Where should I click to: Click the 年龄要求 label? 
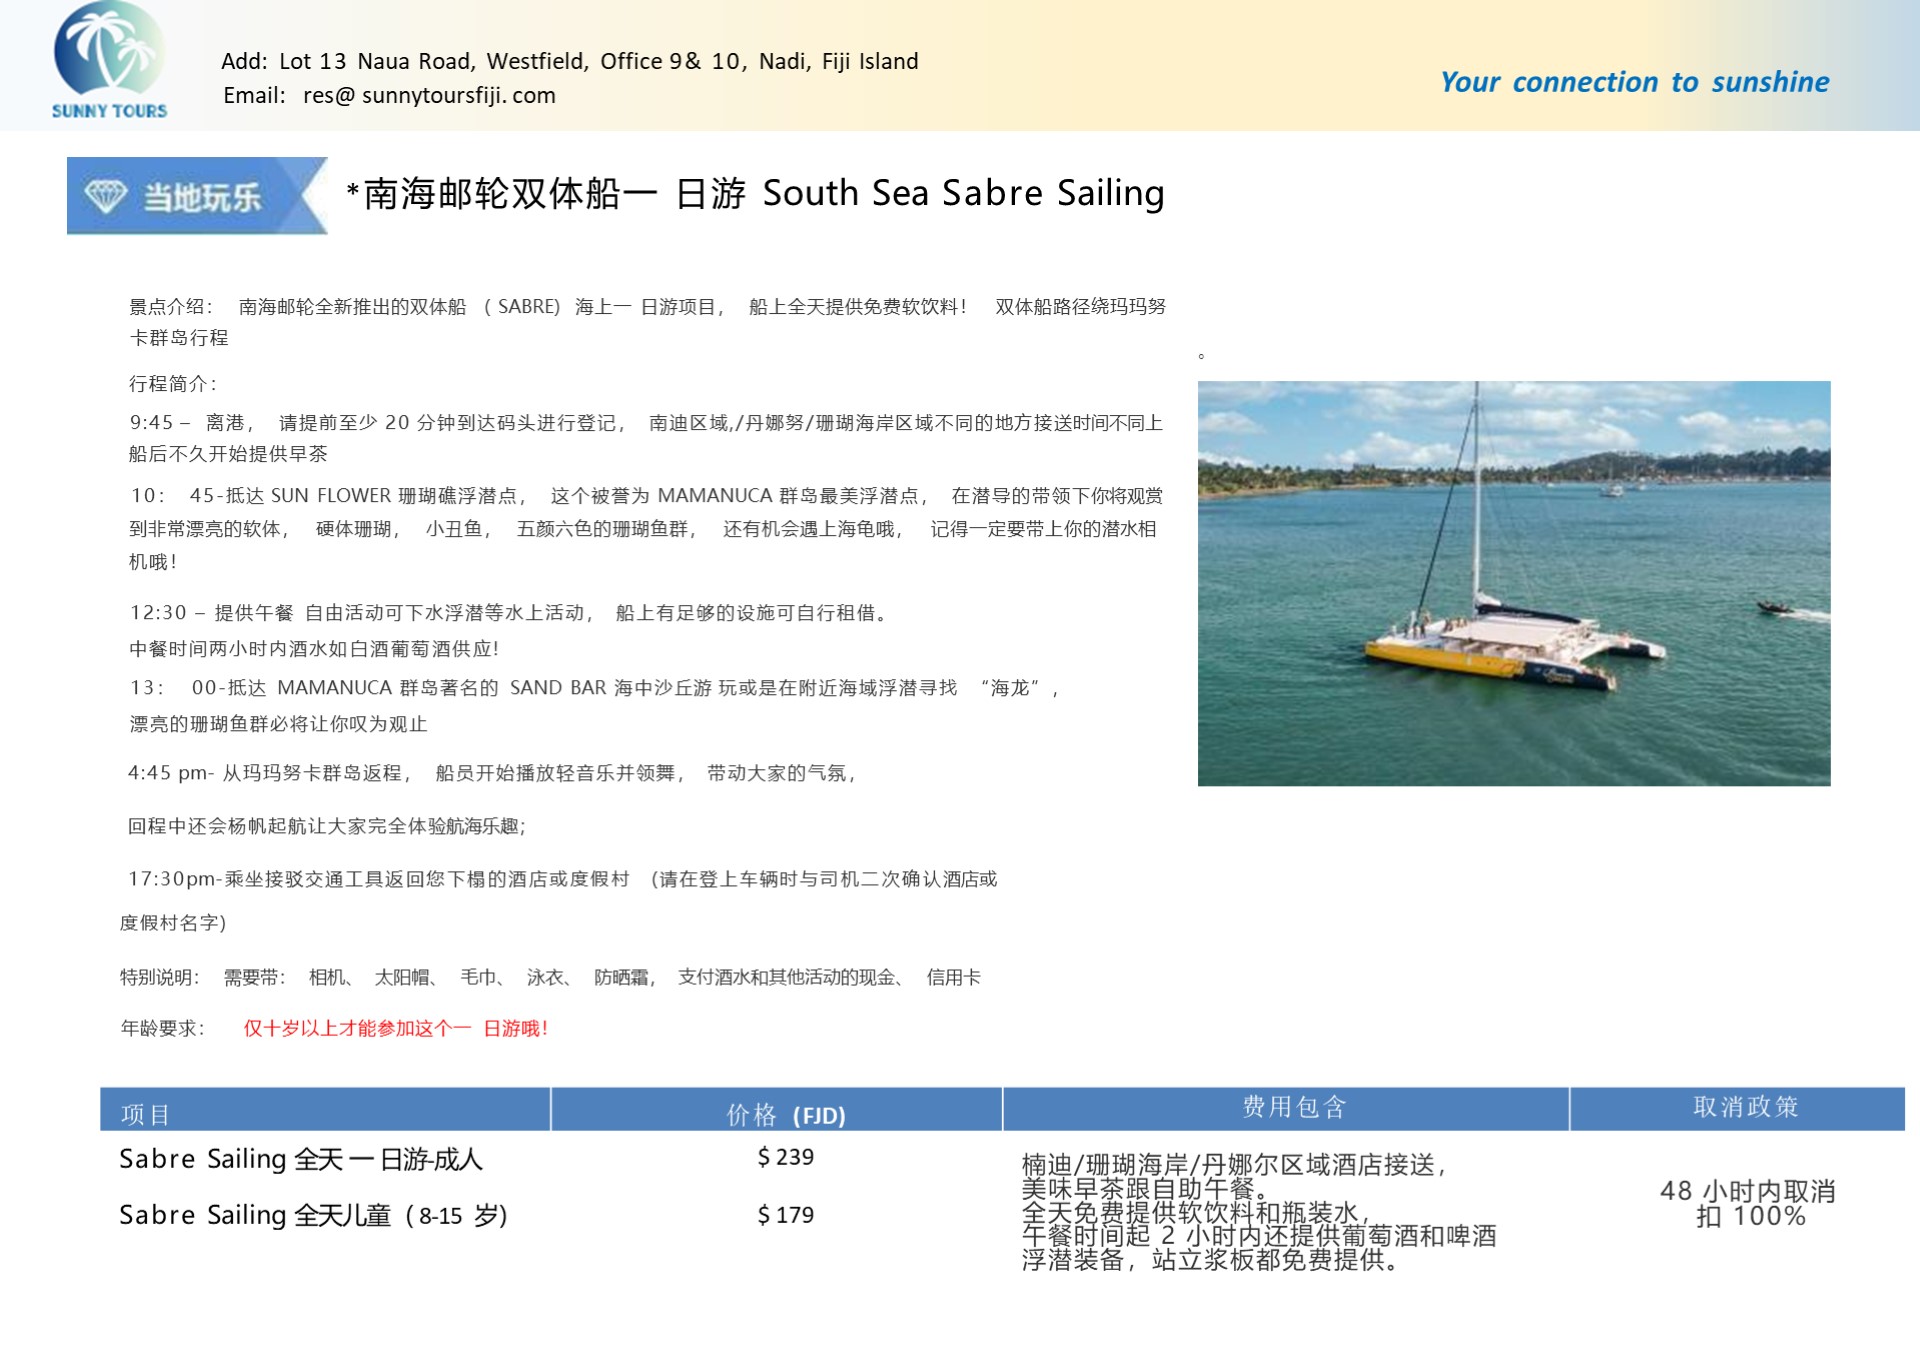coord(162,1028)
